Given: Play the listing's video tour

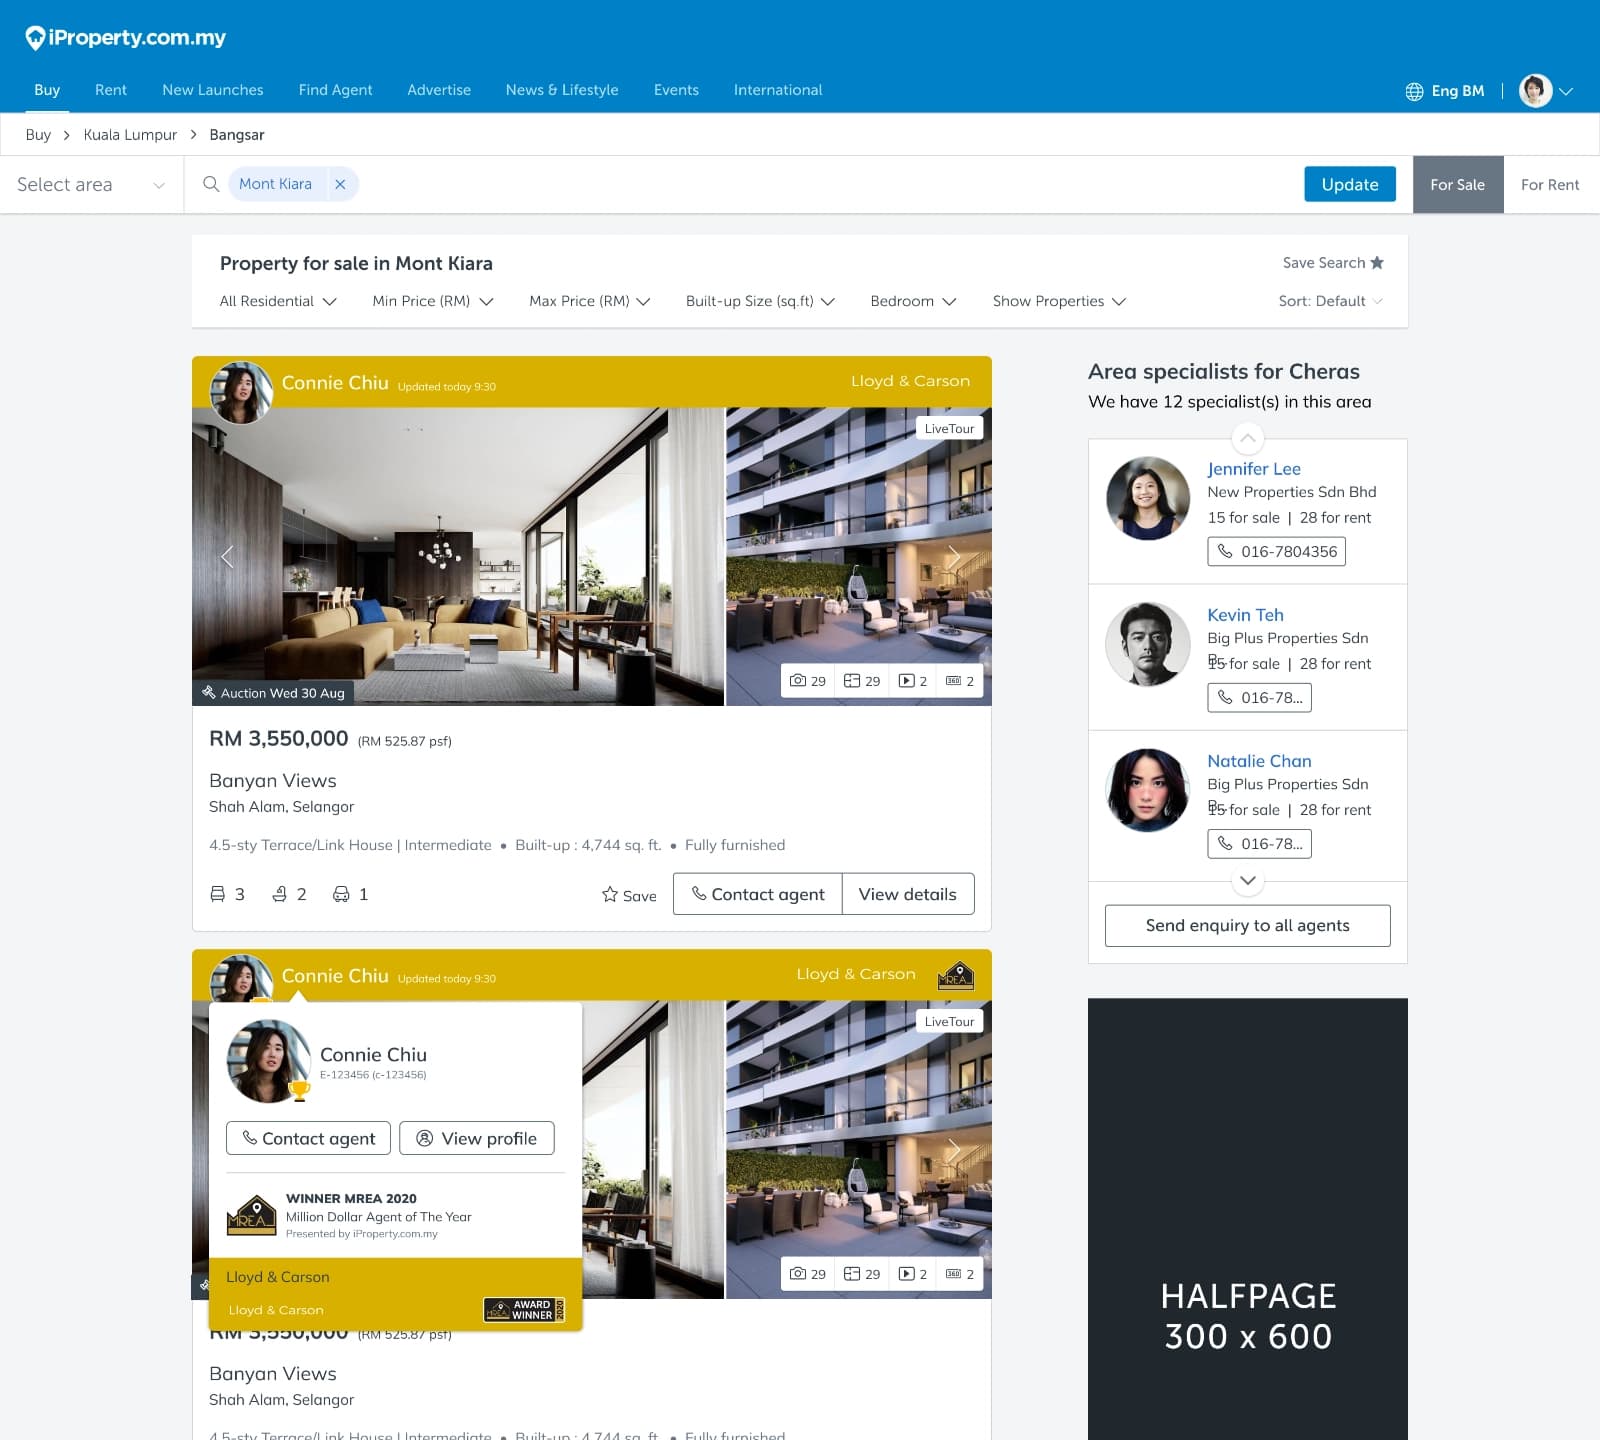Looking at the screenshot, I should pos(911,681).
